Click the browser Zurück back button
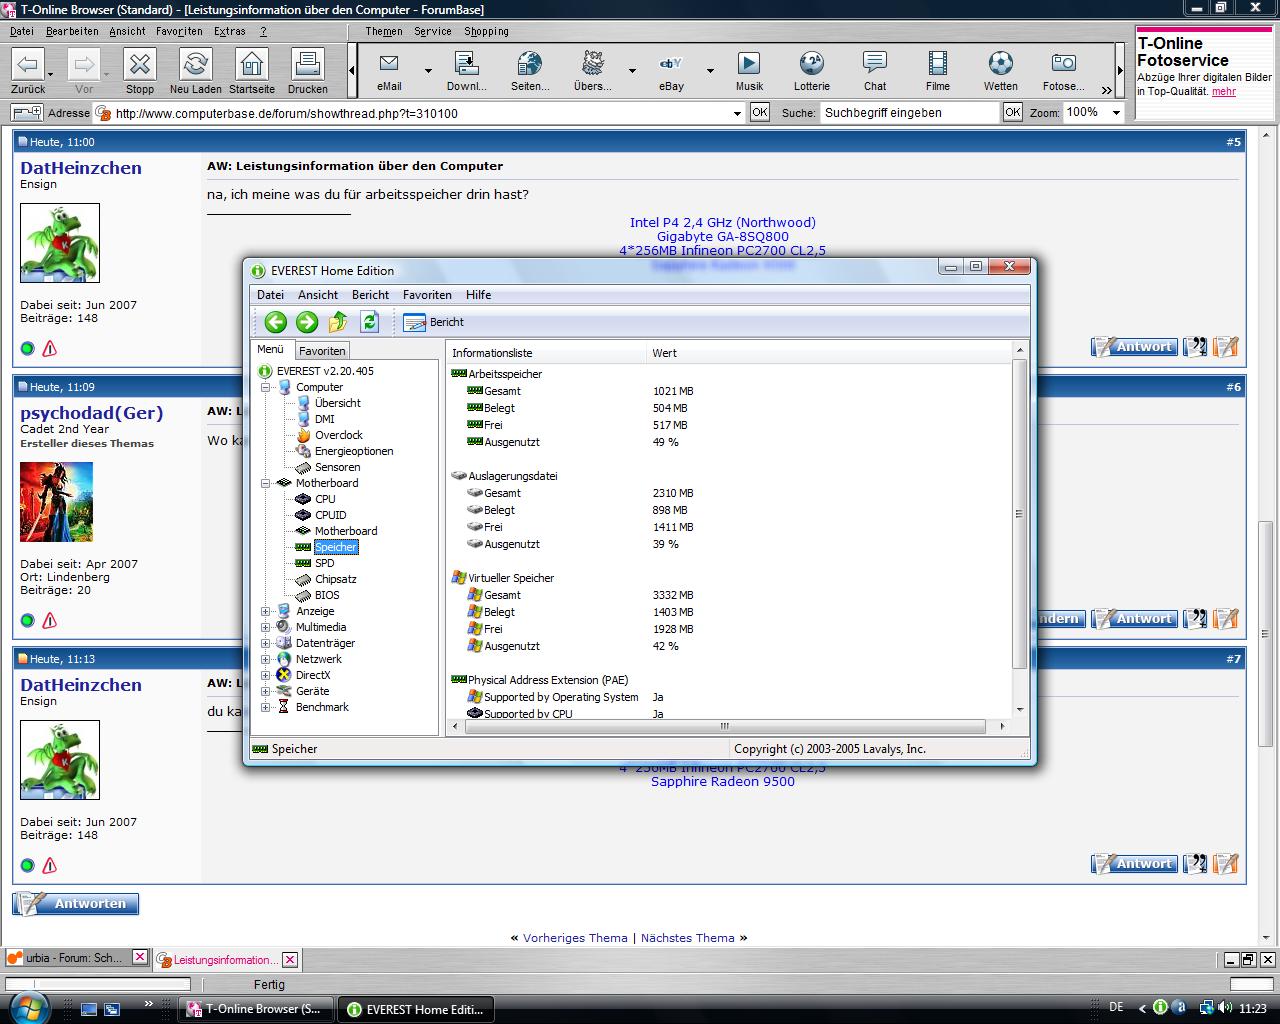This screenshot has width=1280, height=1024. (x=27, y=71)
